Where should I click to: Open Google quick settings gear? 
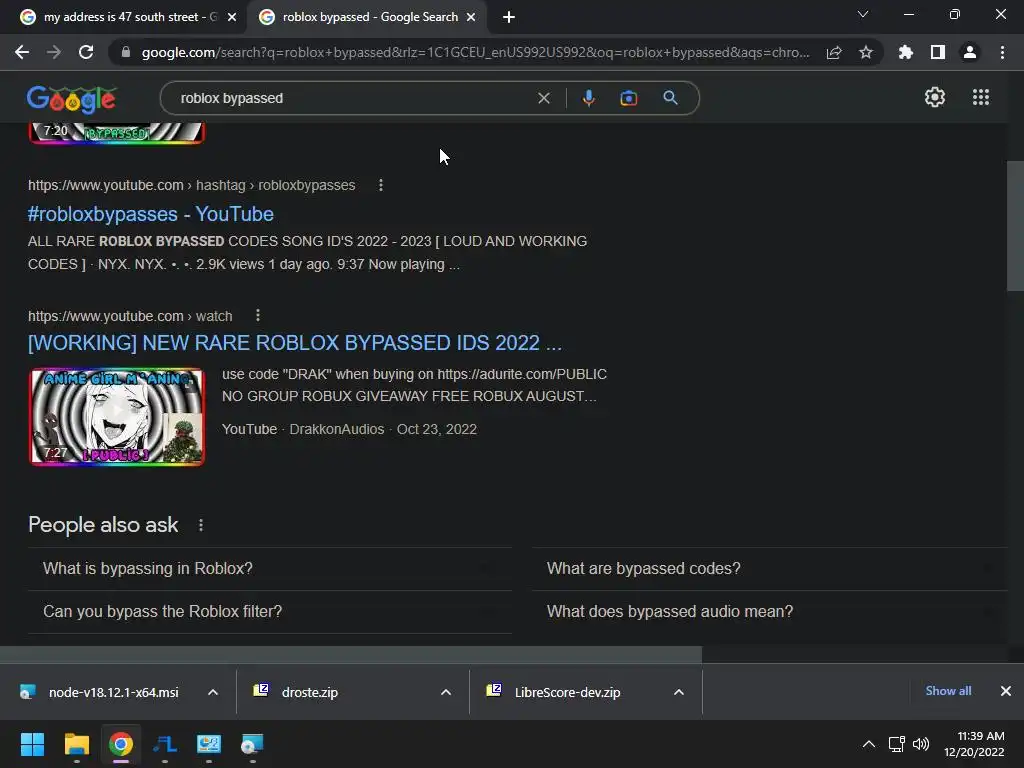point(935,97)
